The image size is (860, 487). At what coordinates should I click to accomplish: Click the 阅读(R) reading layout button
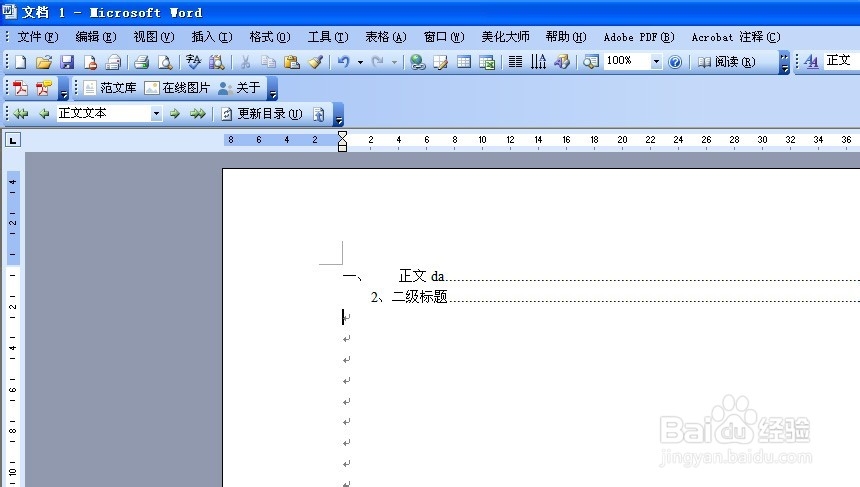726,61
